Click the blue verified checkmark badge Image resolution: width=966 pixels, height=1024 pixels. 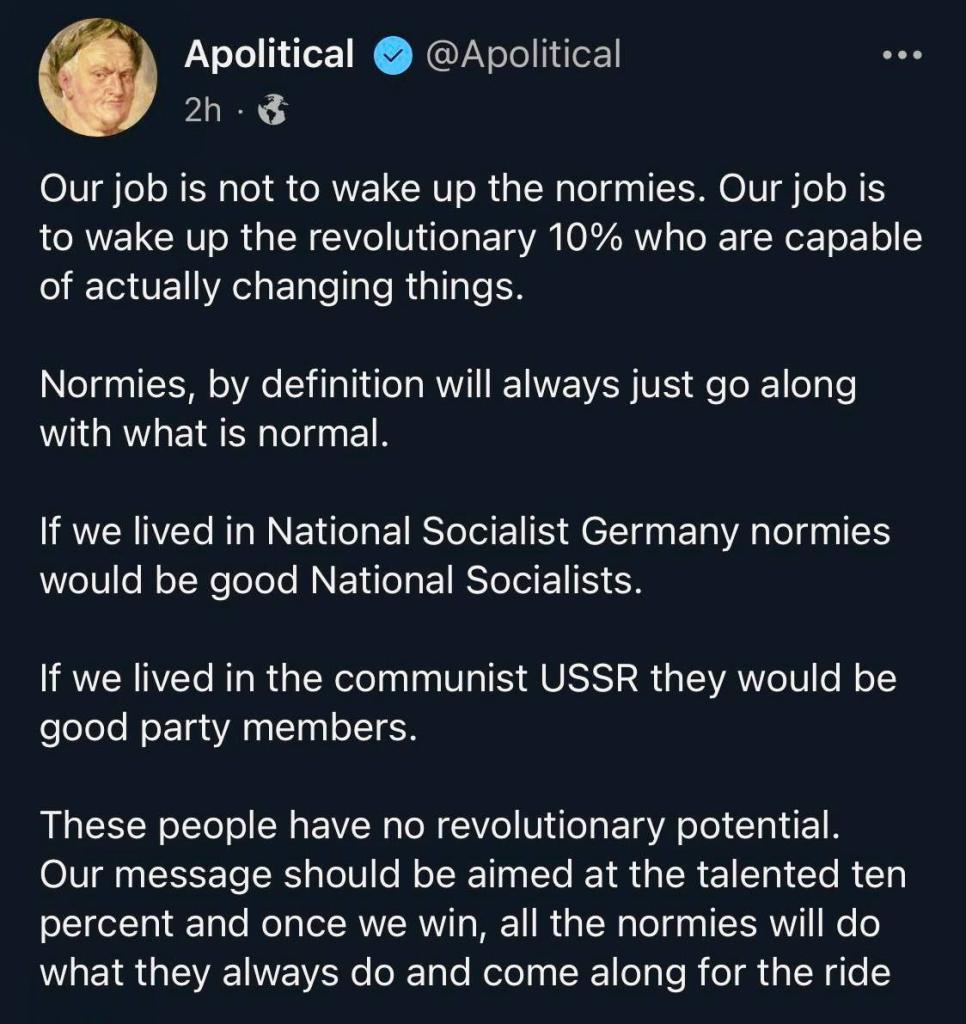click(390, 55)
